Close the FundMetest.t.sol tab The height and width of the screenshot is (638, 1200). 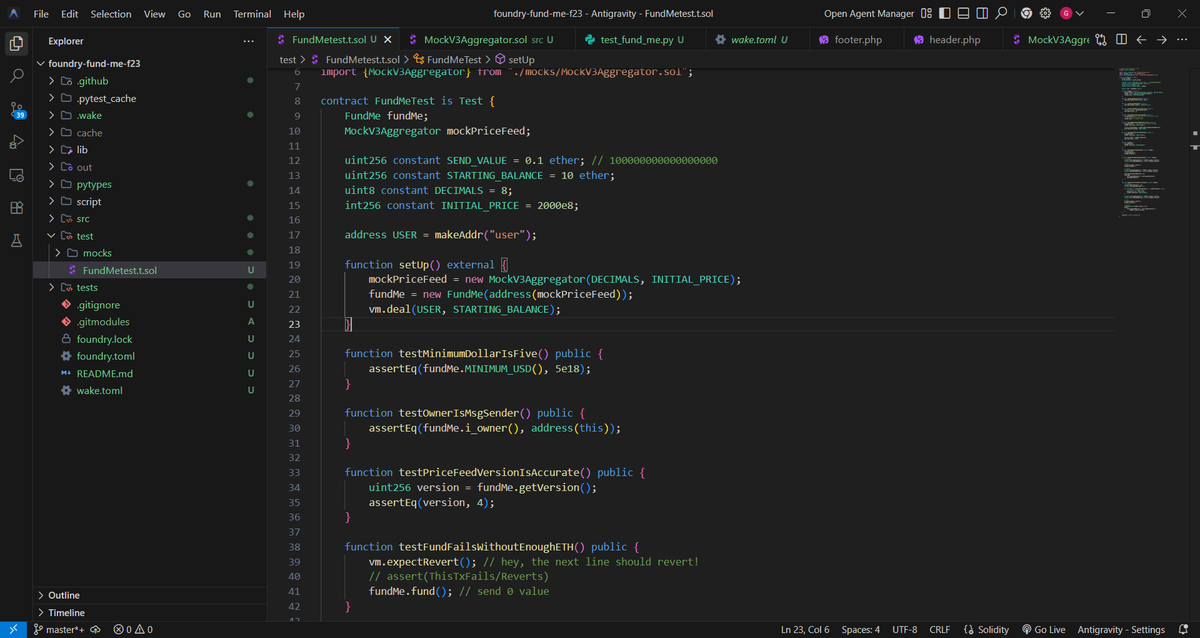[x=388, y=40]
